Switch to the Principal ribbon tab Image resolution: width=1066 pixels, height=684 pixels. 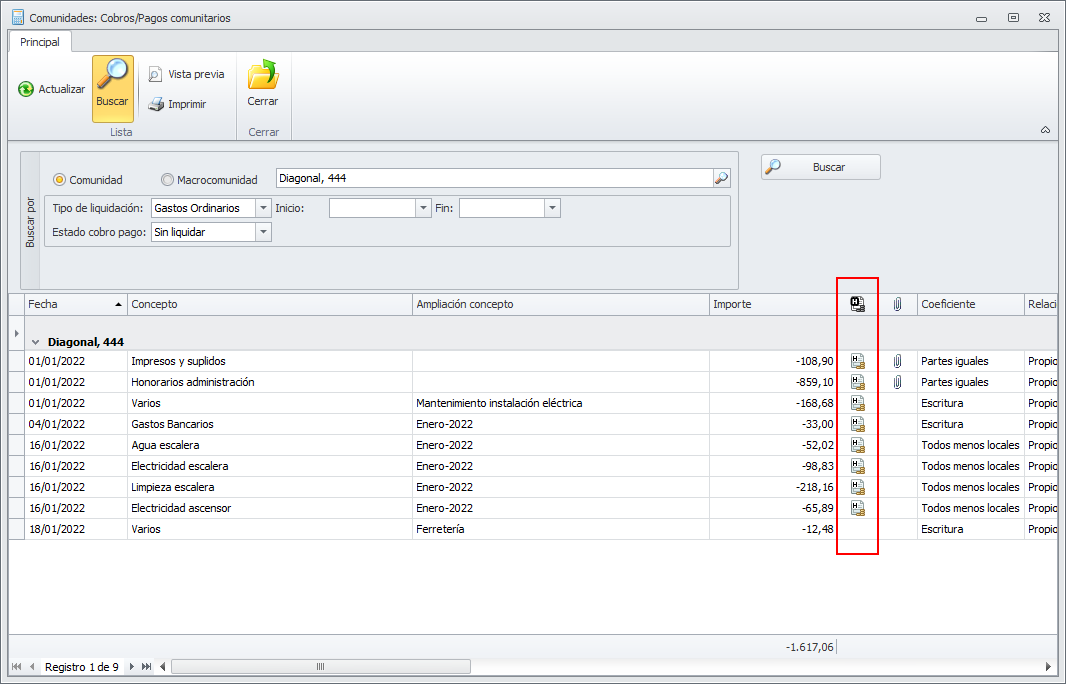[40, 42]
